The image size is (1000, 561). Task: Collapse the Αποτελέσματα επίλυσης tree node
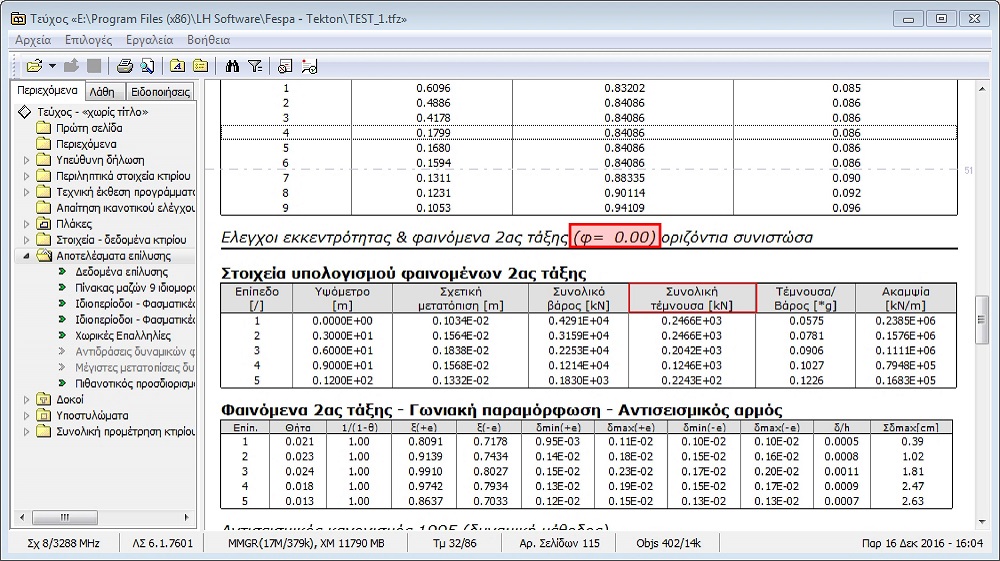point(26,256)
